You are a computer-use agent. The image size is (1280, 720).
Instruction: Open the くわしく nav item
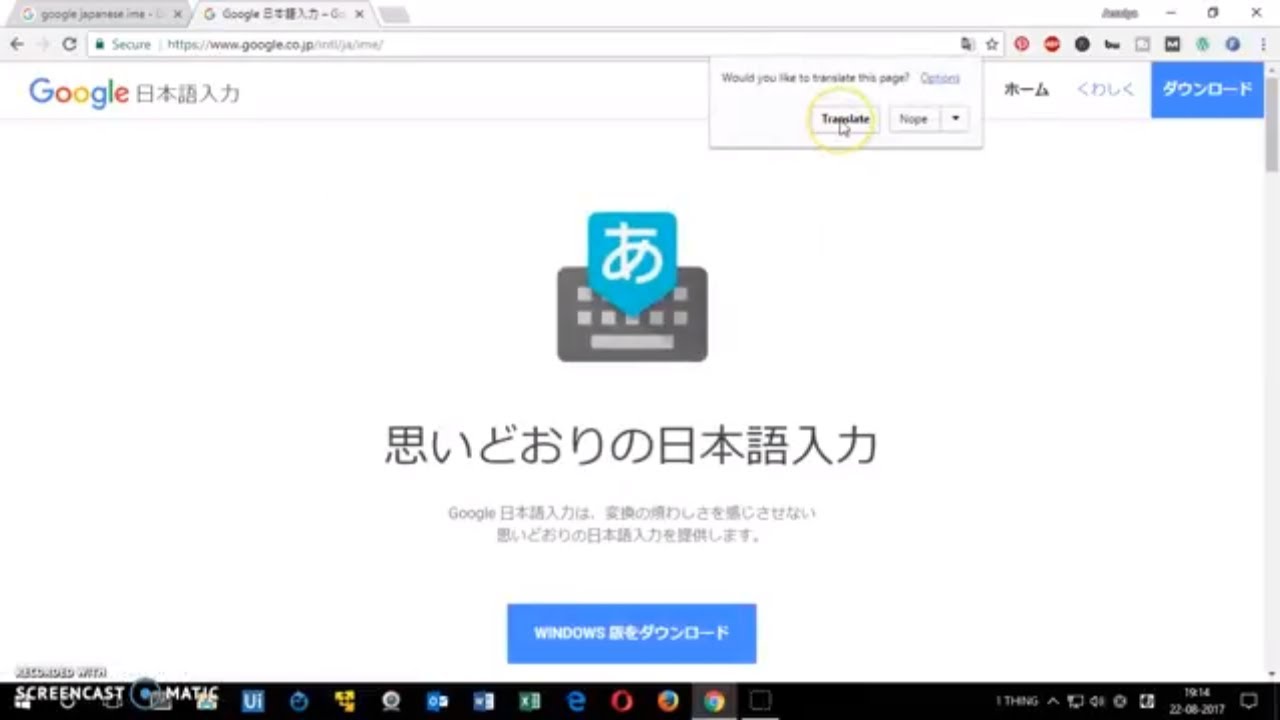tap(1105, 89)
